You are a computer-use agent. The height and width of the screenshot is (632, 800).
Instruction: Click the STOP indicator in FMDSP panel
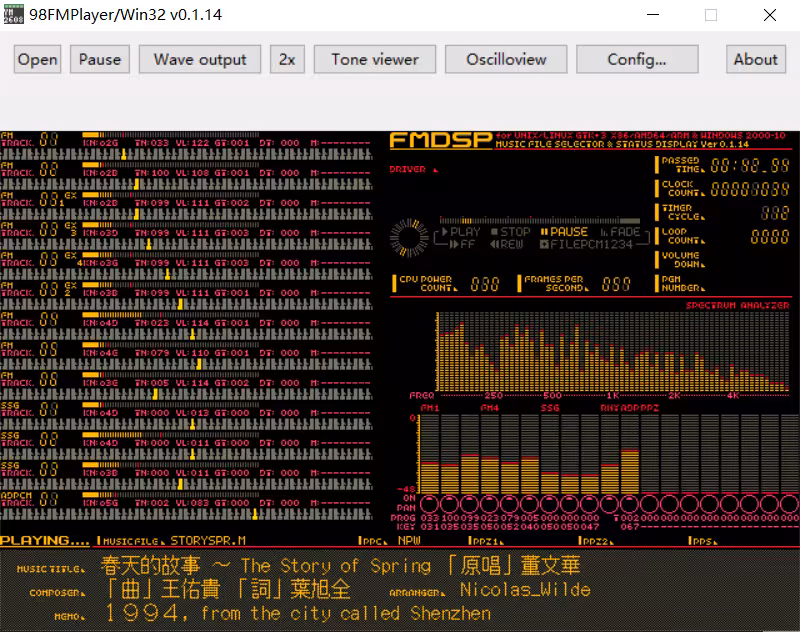coord(510,232)
